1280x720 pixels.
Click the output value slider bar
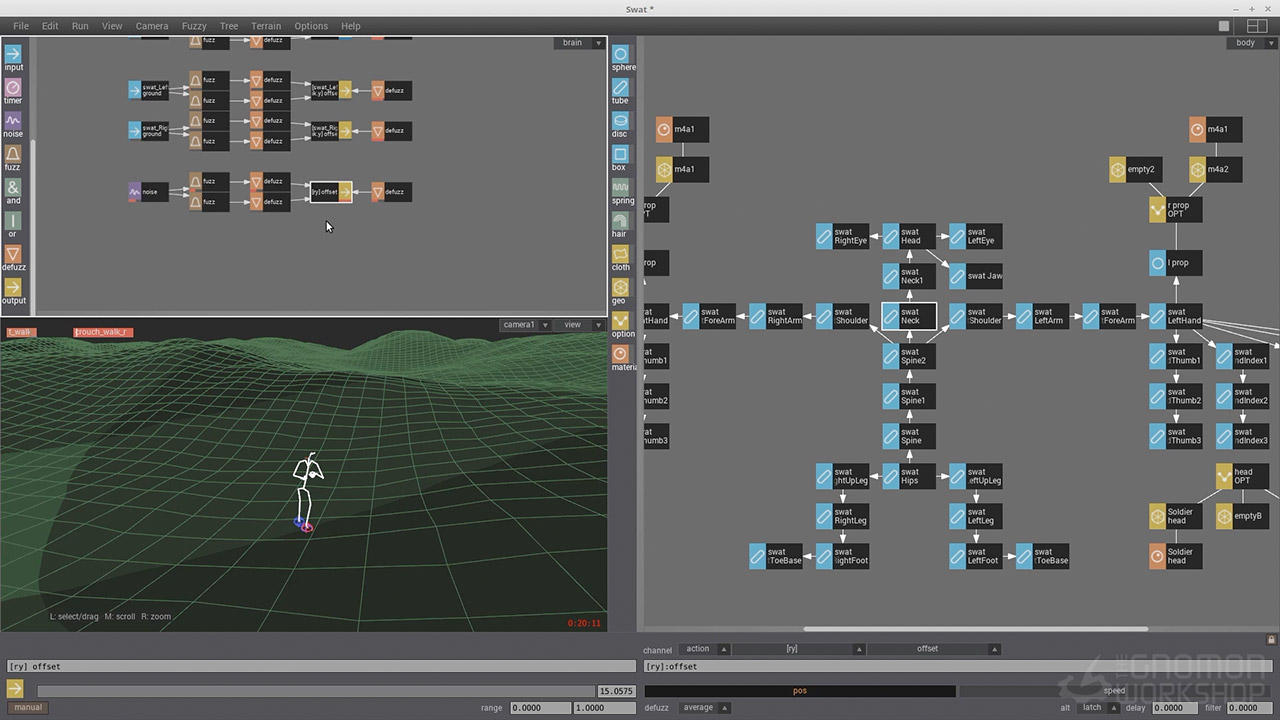pos(315,691)
